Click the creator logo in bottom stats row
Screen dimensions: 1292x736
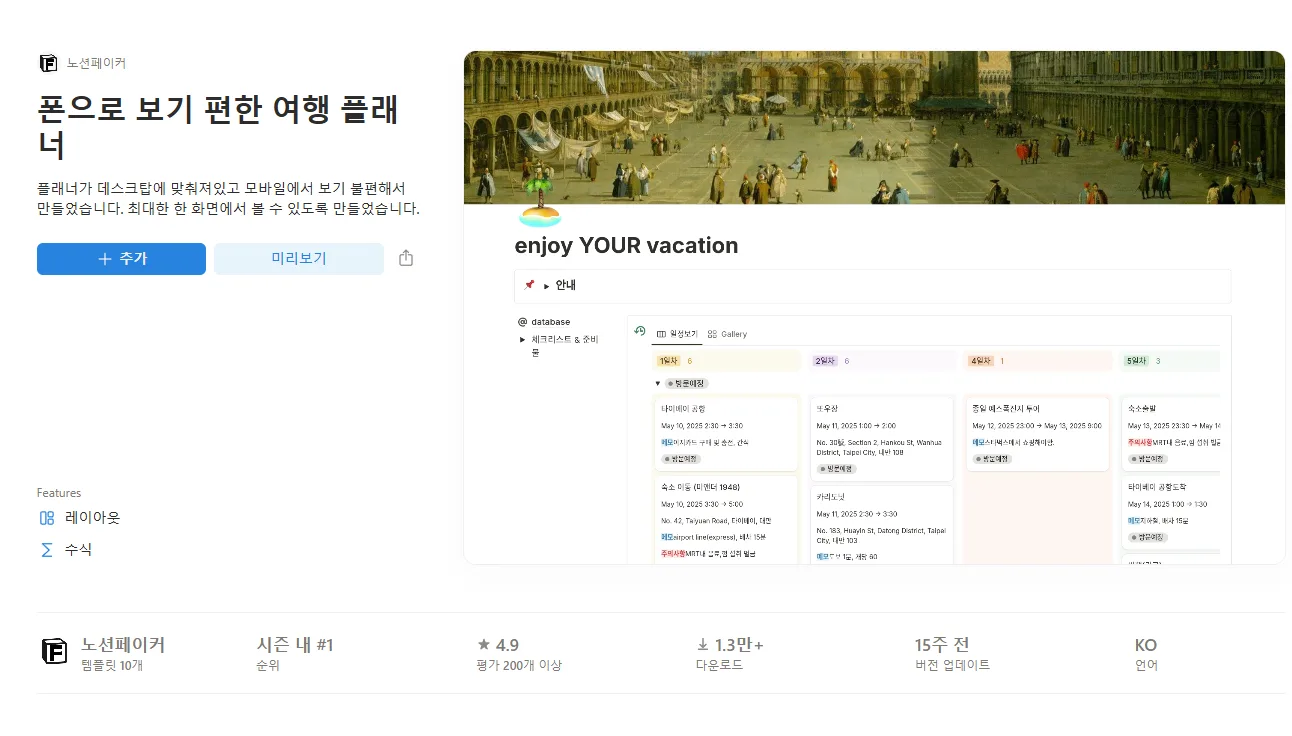(x=54, y=651)
